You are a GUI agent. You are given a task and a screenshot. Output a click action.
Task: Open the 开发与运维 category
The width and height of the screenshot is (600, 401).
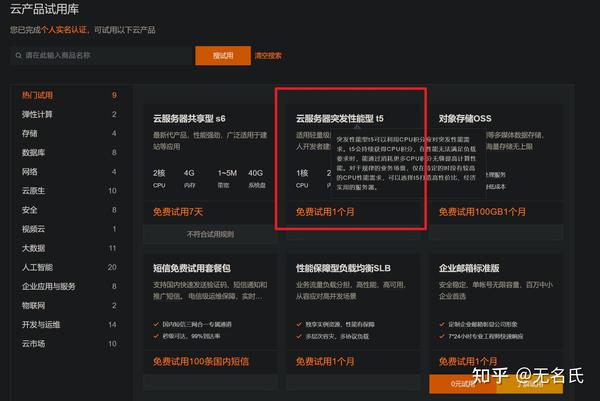pos(41,324)
